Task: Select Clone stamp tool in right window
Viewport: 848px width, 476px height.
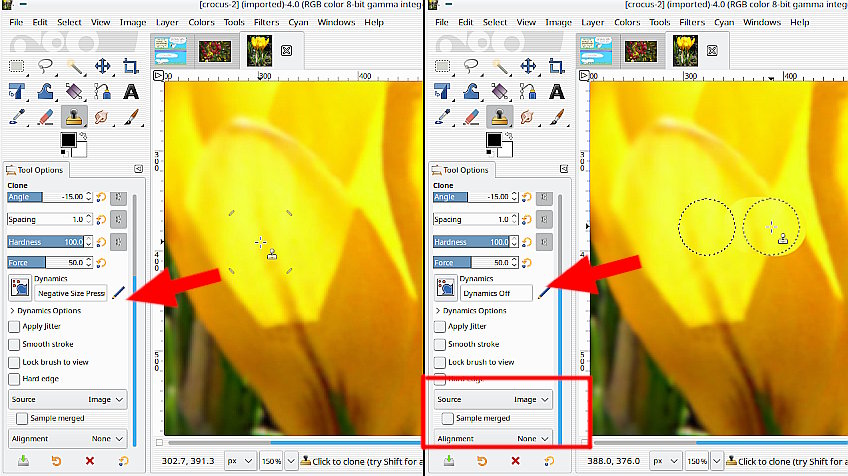Action: coord(500,117)
